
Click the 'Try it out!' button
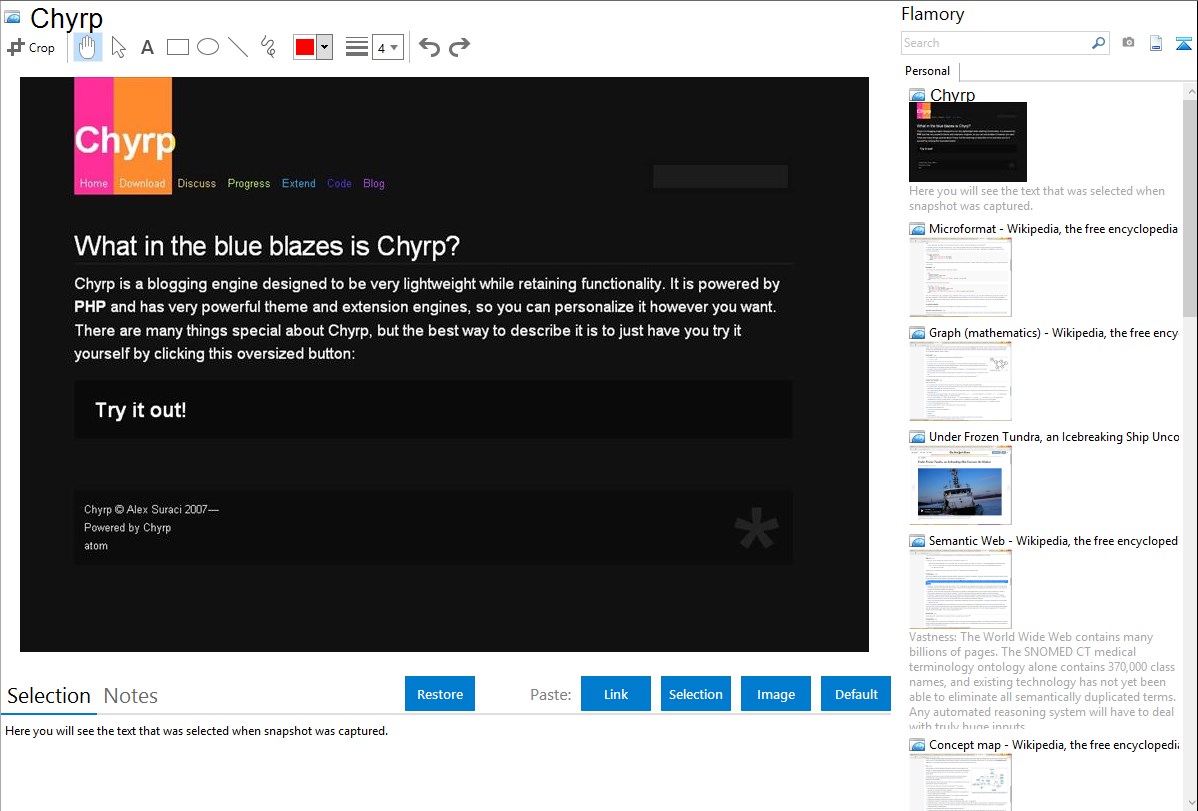tap(432, 410)
